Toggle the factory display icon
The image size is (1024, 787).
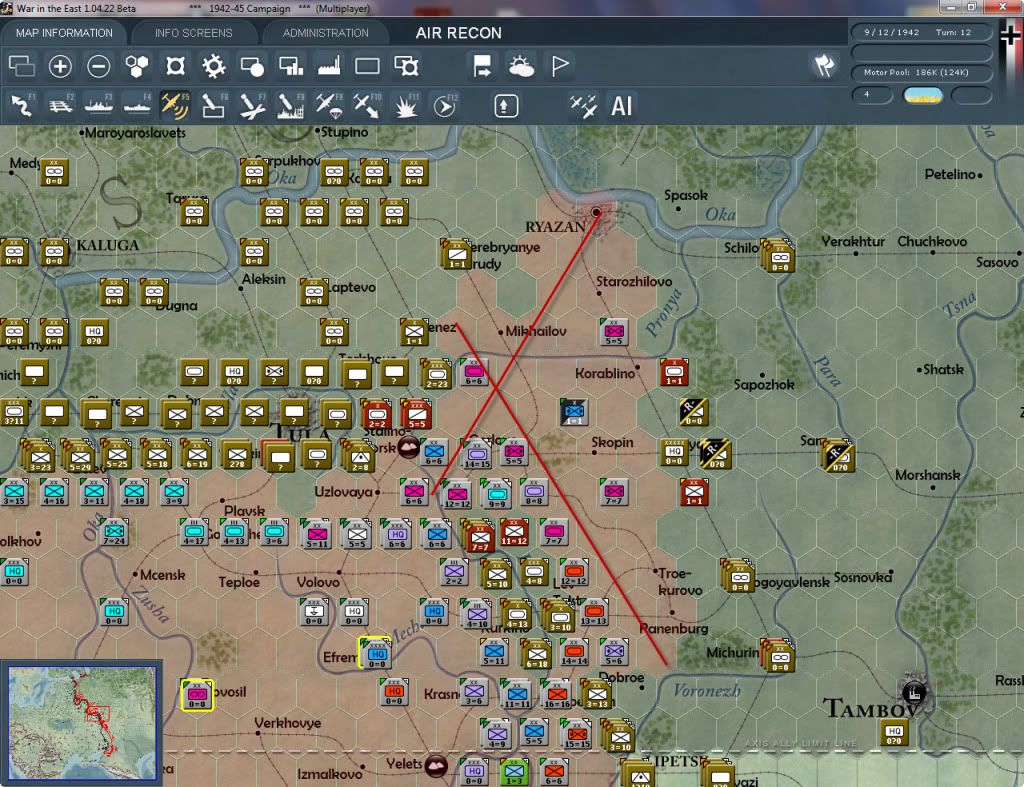click(x=329, y=66)
